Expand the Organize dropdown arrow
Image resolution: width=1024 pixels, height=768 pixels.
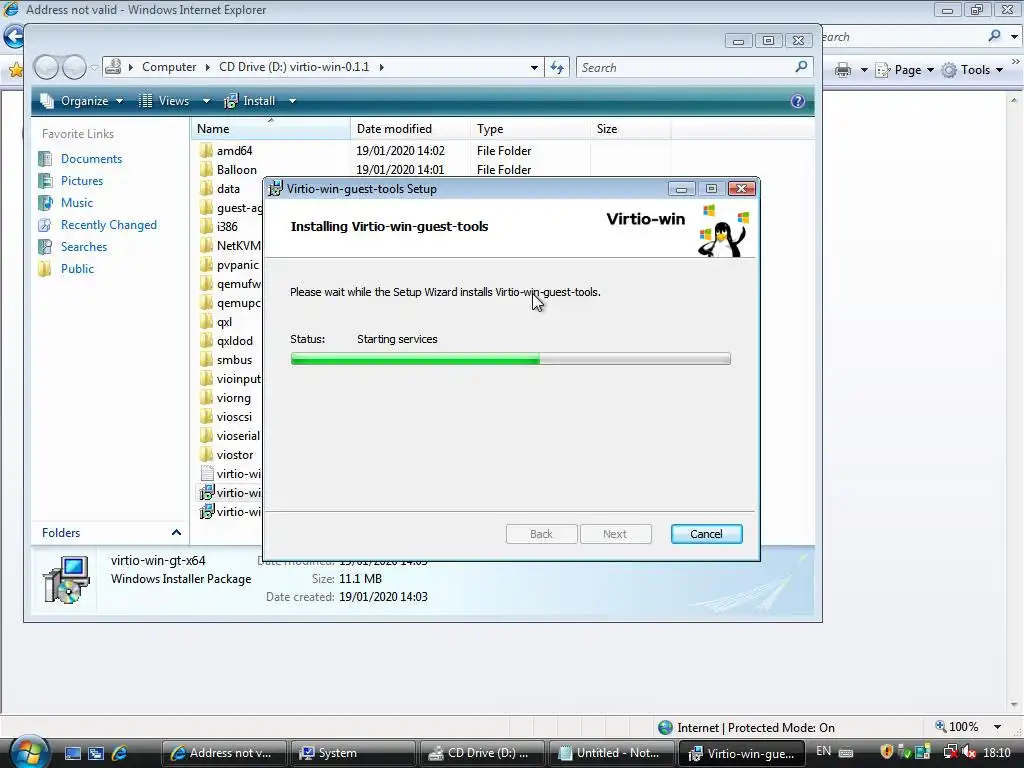tap(120, 101)
